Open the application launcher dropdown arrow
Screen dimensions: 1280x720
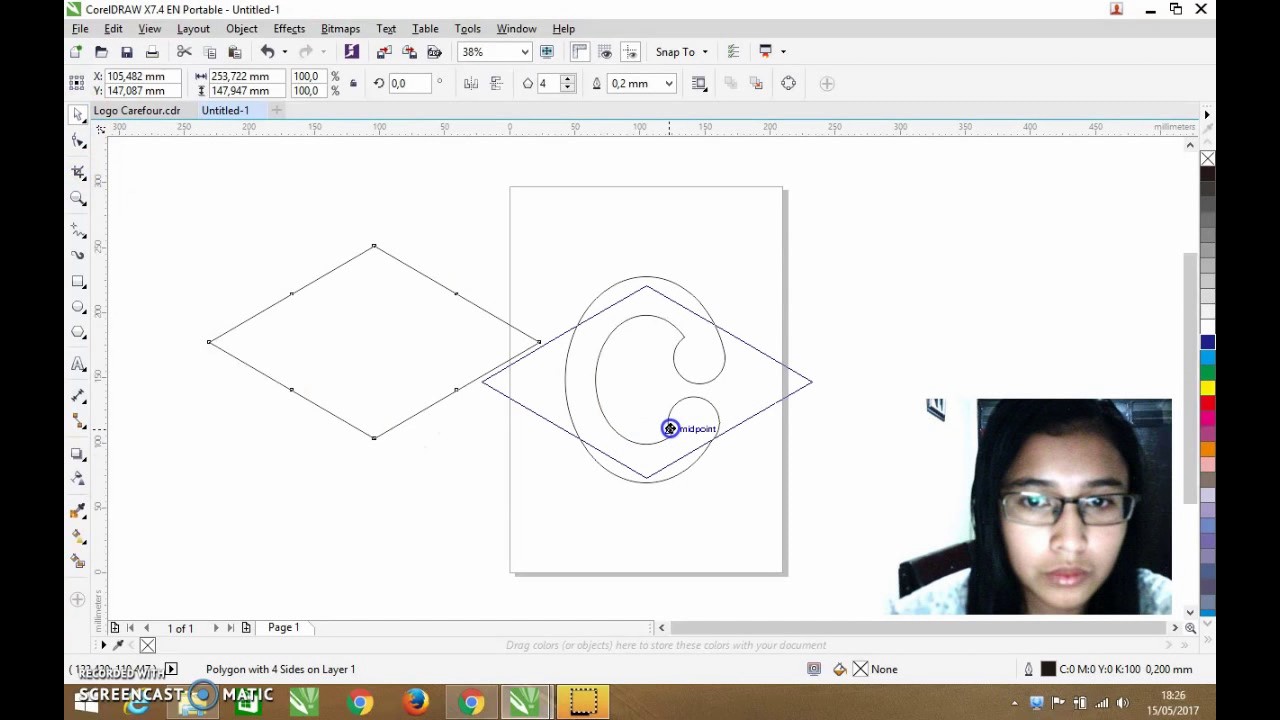[783, 52]
